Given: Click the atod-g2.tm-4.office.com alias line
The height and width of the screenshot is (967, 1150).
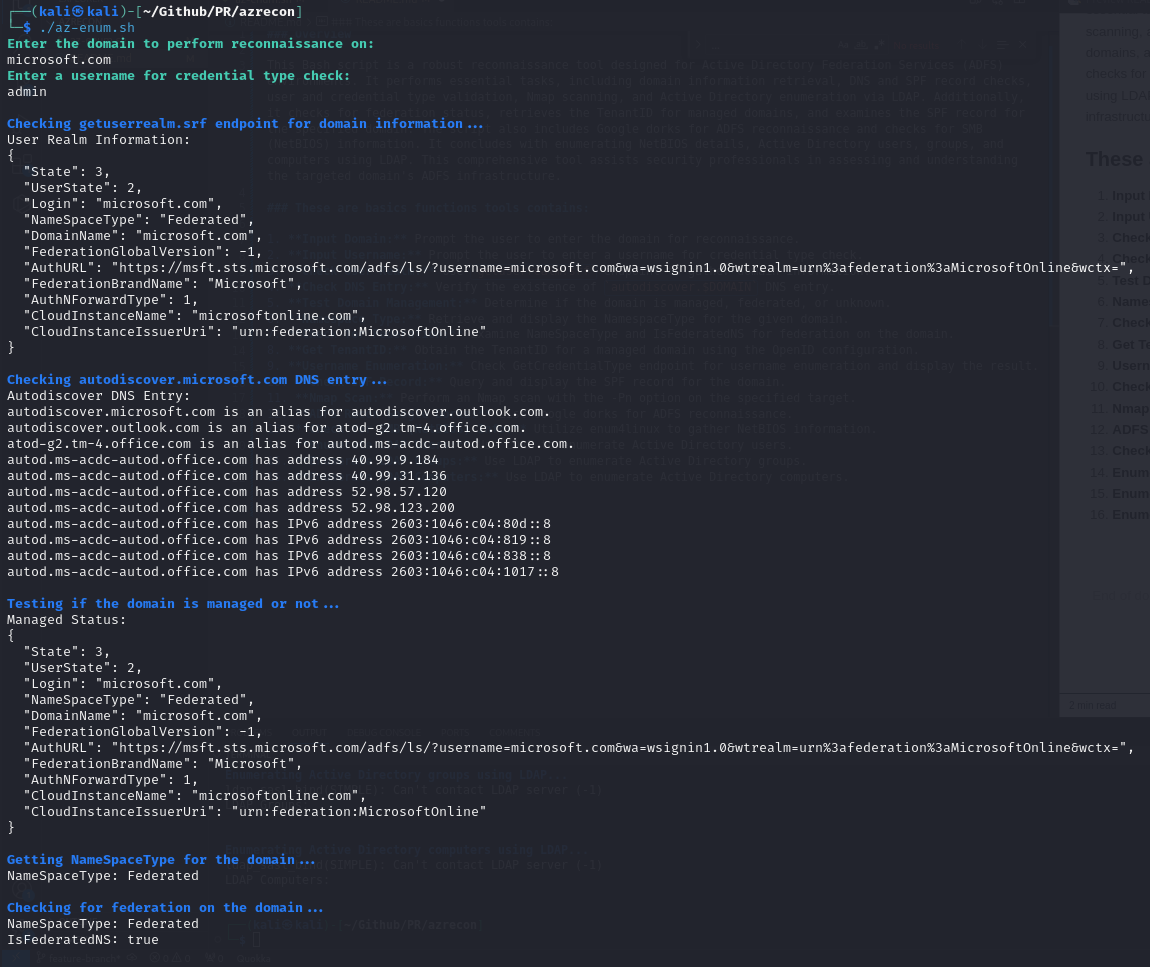Looking at the screenshot, I should pyautogui.click(x=290, y=444).
